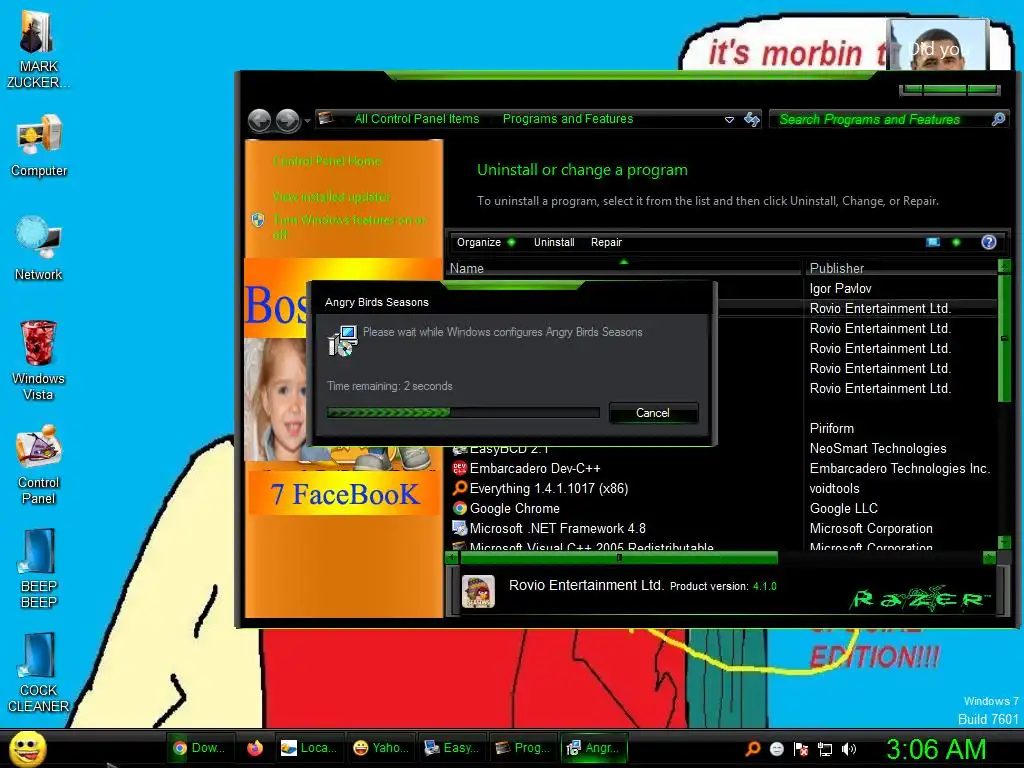Click the change view icon in toolbar
This screenshot has height=768, width=1024.
pyautogui.click(x=933, y=242)
